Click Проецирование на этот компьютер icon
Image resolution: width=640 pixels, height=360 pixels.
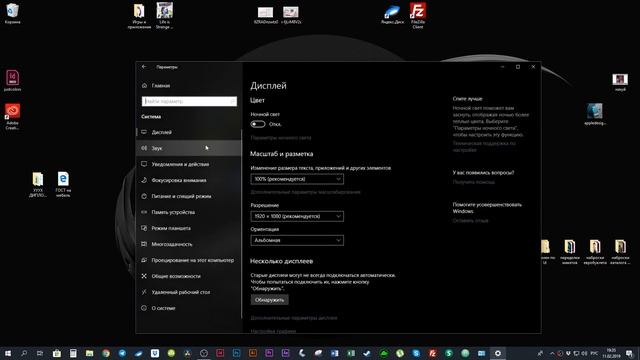click(x=144, y=260)
